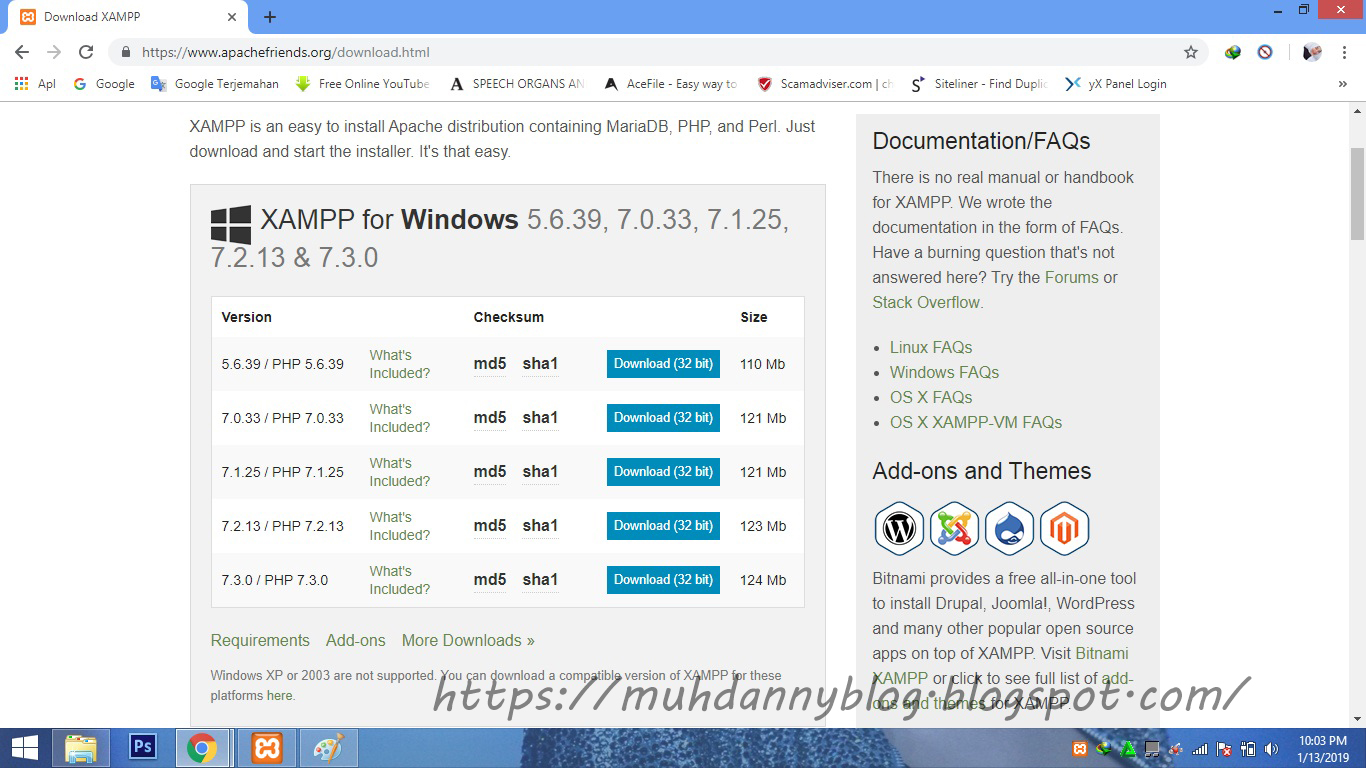Click the Joomla add-on icon
The width and height of the screenshot is (1366, 768).
point(954,529)
